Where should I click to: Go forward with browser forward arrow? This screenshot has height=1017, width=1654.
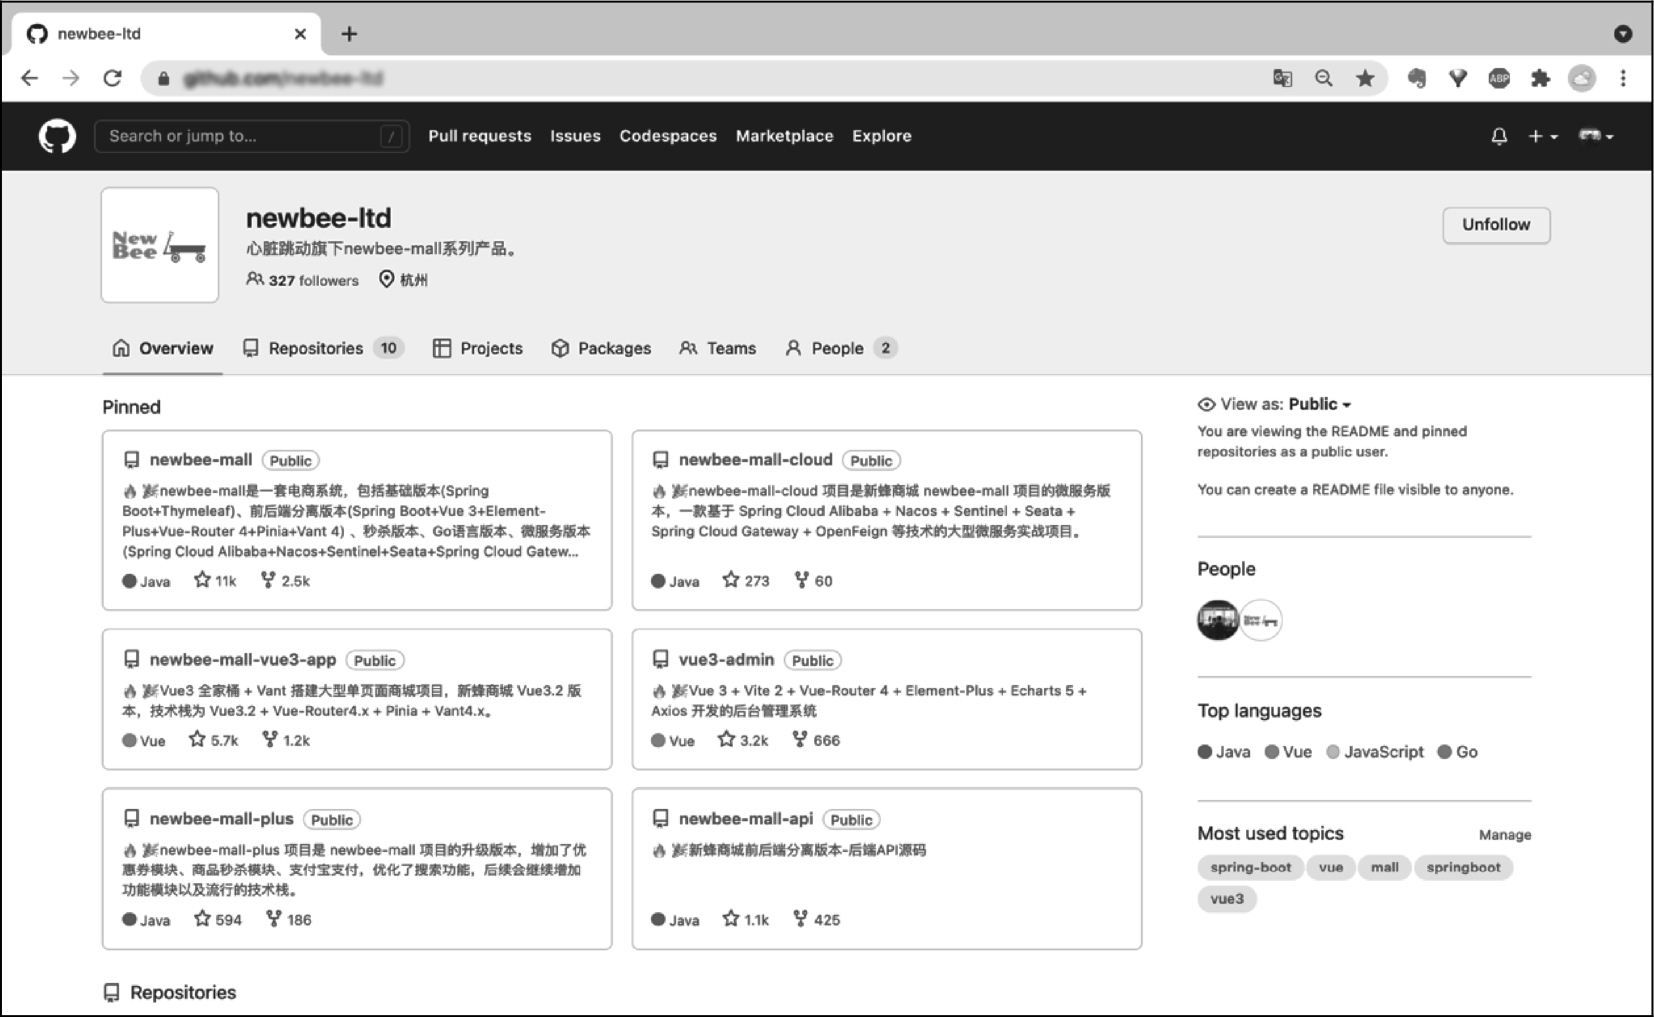click(x=71, y=78)
